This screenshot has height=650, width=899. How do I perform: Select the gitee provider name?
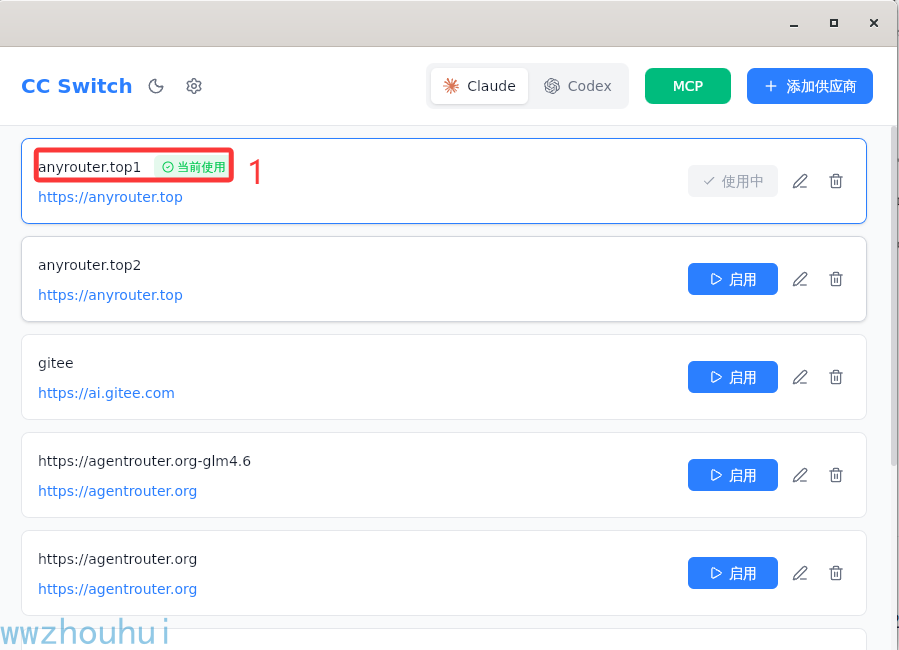coord(56,363)
